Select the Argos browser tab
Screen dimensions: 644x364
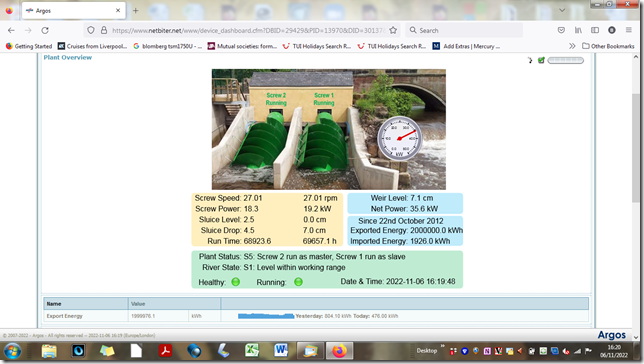[74, 11]
